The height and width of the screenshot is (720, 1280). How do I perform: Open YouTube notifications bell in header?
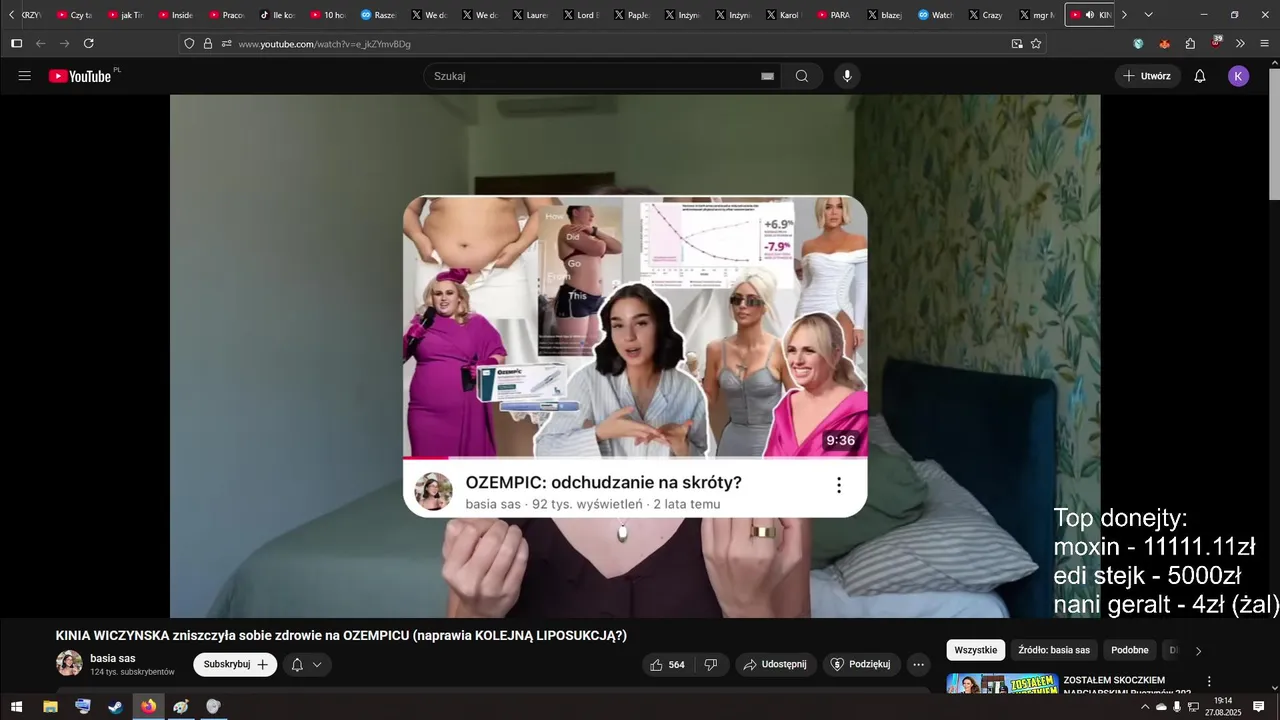(x=1200, y=76)
